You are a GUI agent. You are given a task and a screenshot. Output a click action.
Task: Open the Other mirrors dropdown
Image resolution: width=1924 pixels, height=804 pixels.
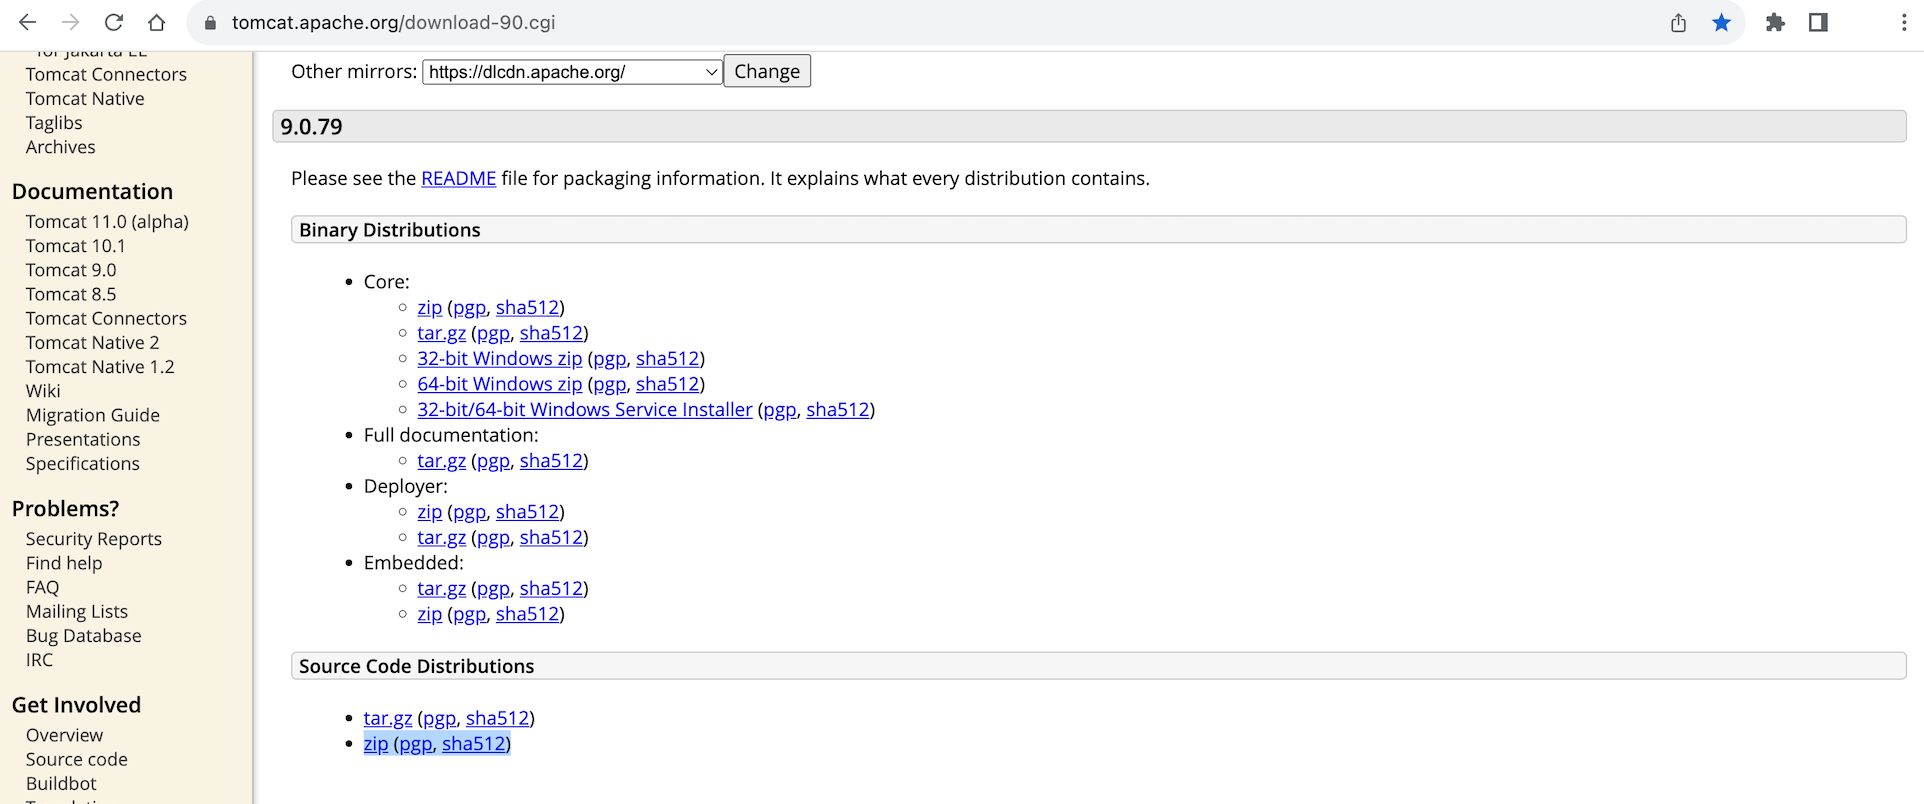pos(572,72)
